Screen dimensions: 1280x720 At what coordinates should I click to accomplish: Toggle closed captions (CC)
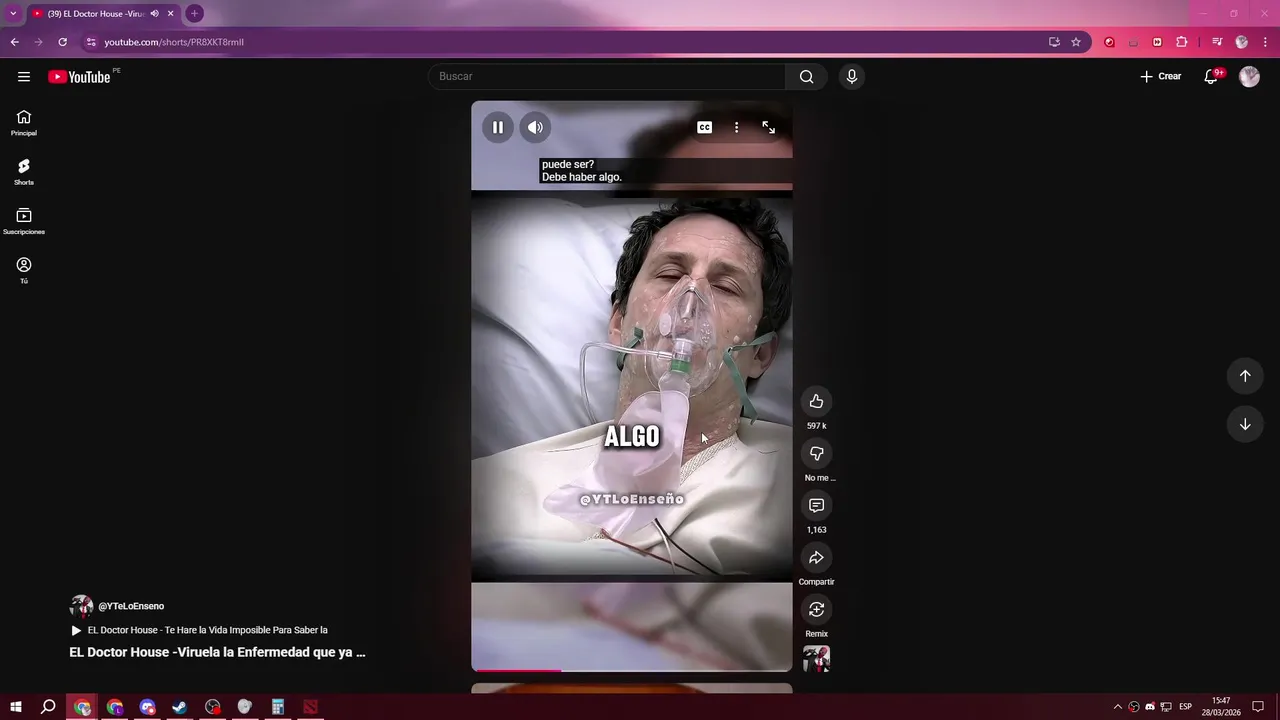[705, 127]
